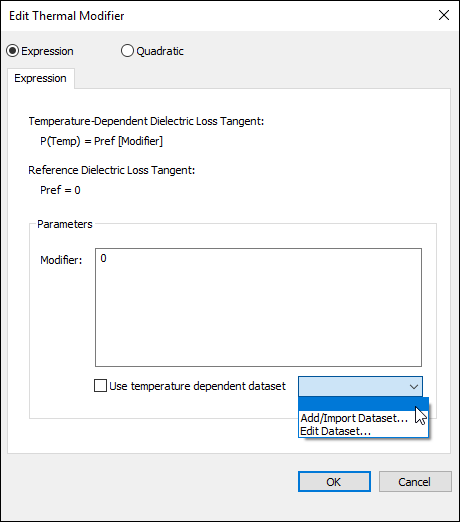
Task: Click the 'P(Temp) = Pref [Modifier]' formula
Action: click(x=101, y=141)
